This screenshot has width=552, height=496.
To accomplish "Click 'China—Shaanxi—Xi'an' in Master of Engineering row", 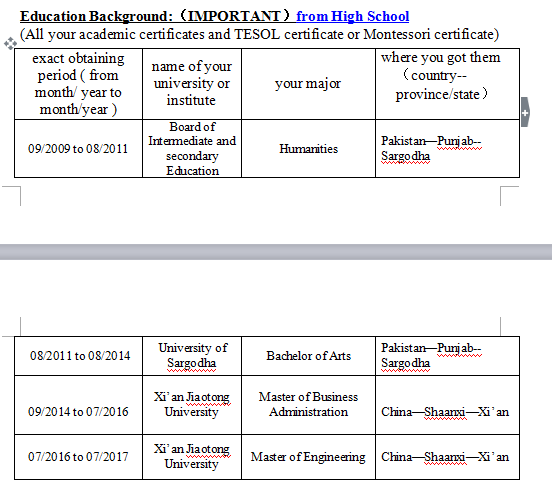I will pos(447,457).
